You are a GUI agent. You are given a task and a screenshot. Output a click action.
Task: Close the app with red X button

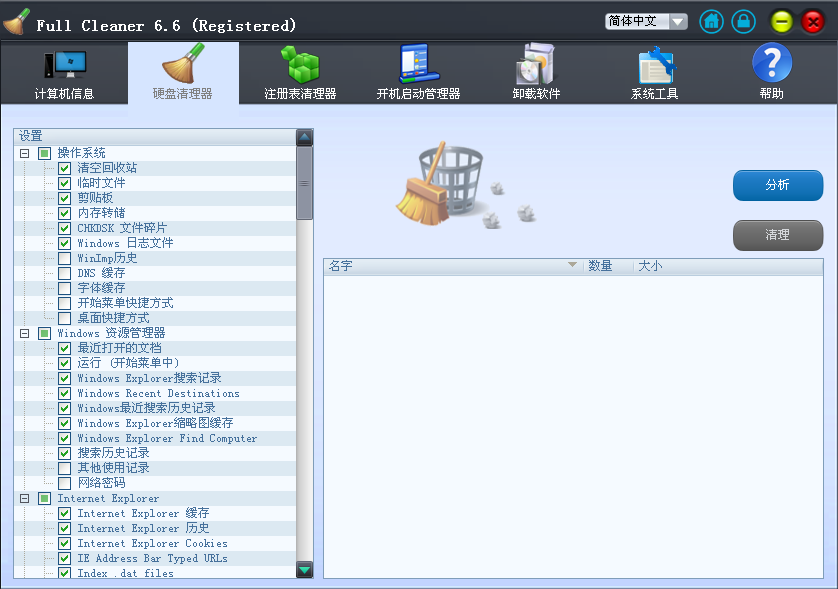point(813,22)
